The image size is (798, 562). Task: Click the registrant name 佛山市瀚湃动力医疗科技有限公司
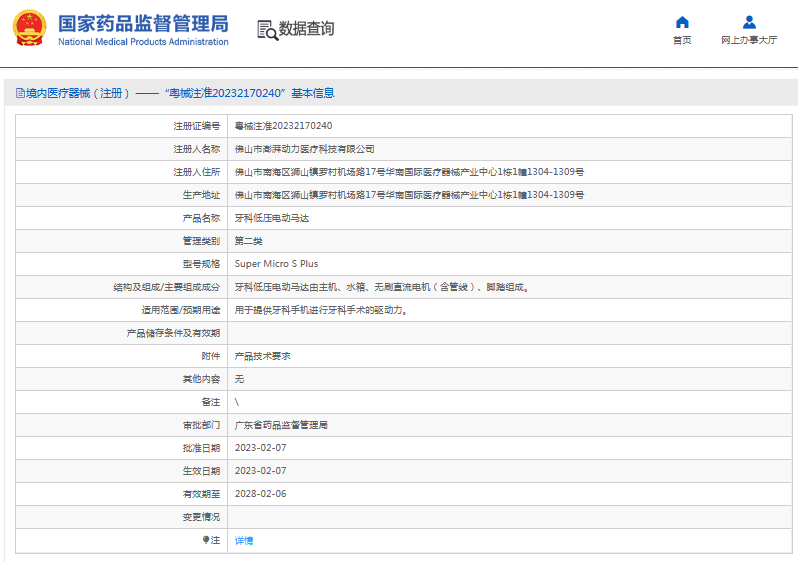(304, 149)
